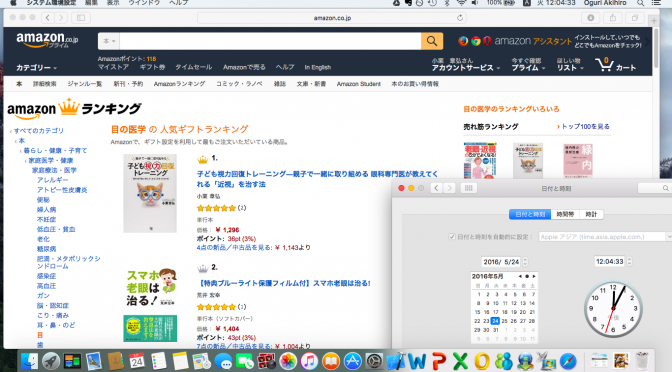Select アレルギー category in sidebar
Viewport: 672px width, 372px height.
pyautogui.click(x=52, y=180)
